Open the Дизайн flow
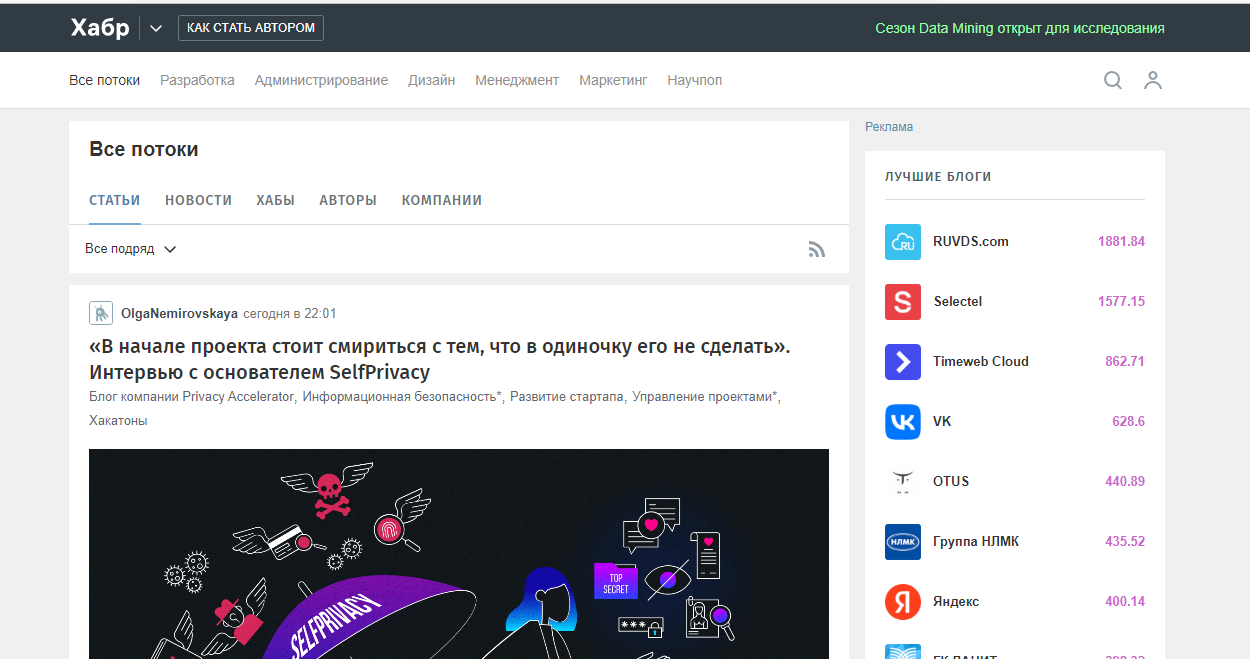 tap(431, 80)
